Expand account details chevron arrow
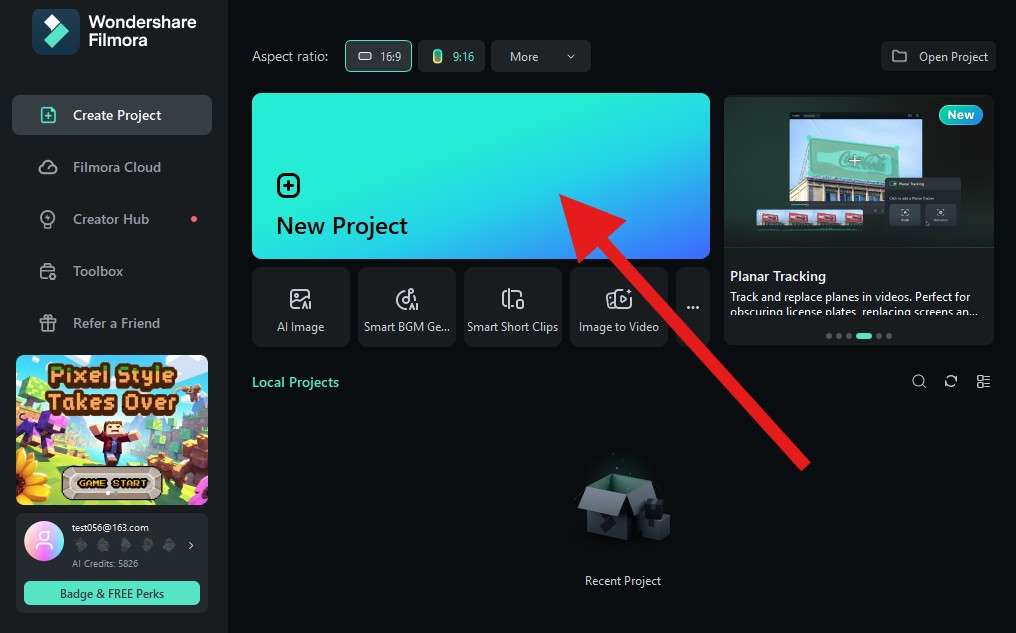 pos(191,546)
